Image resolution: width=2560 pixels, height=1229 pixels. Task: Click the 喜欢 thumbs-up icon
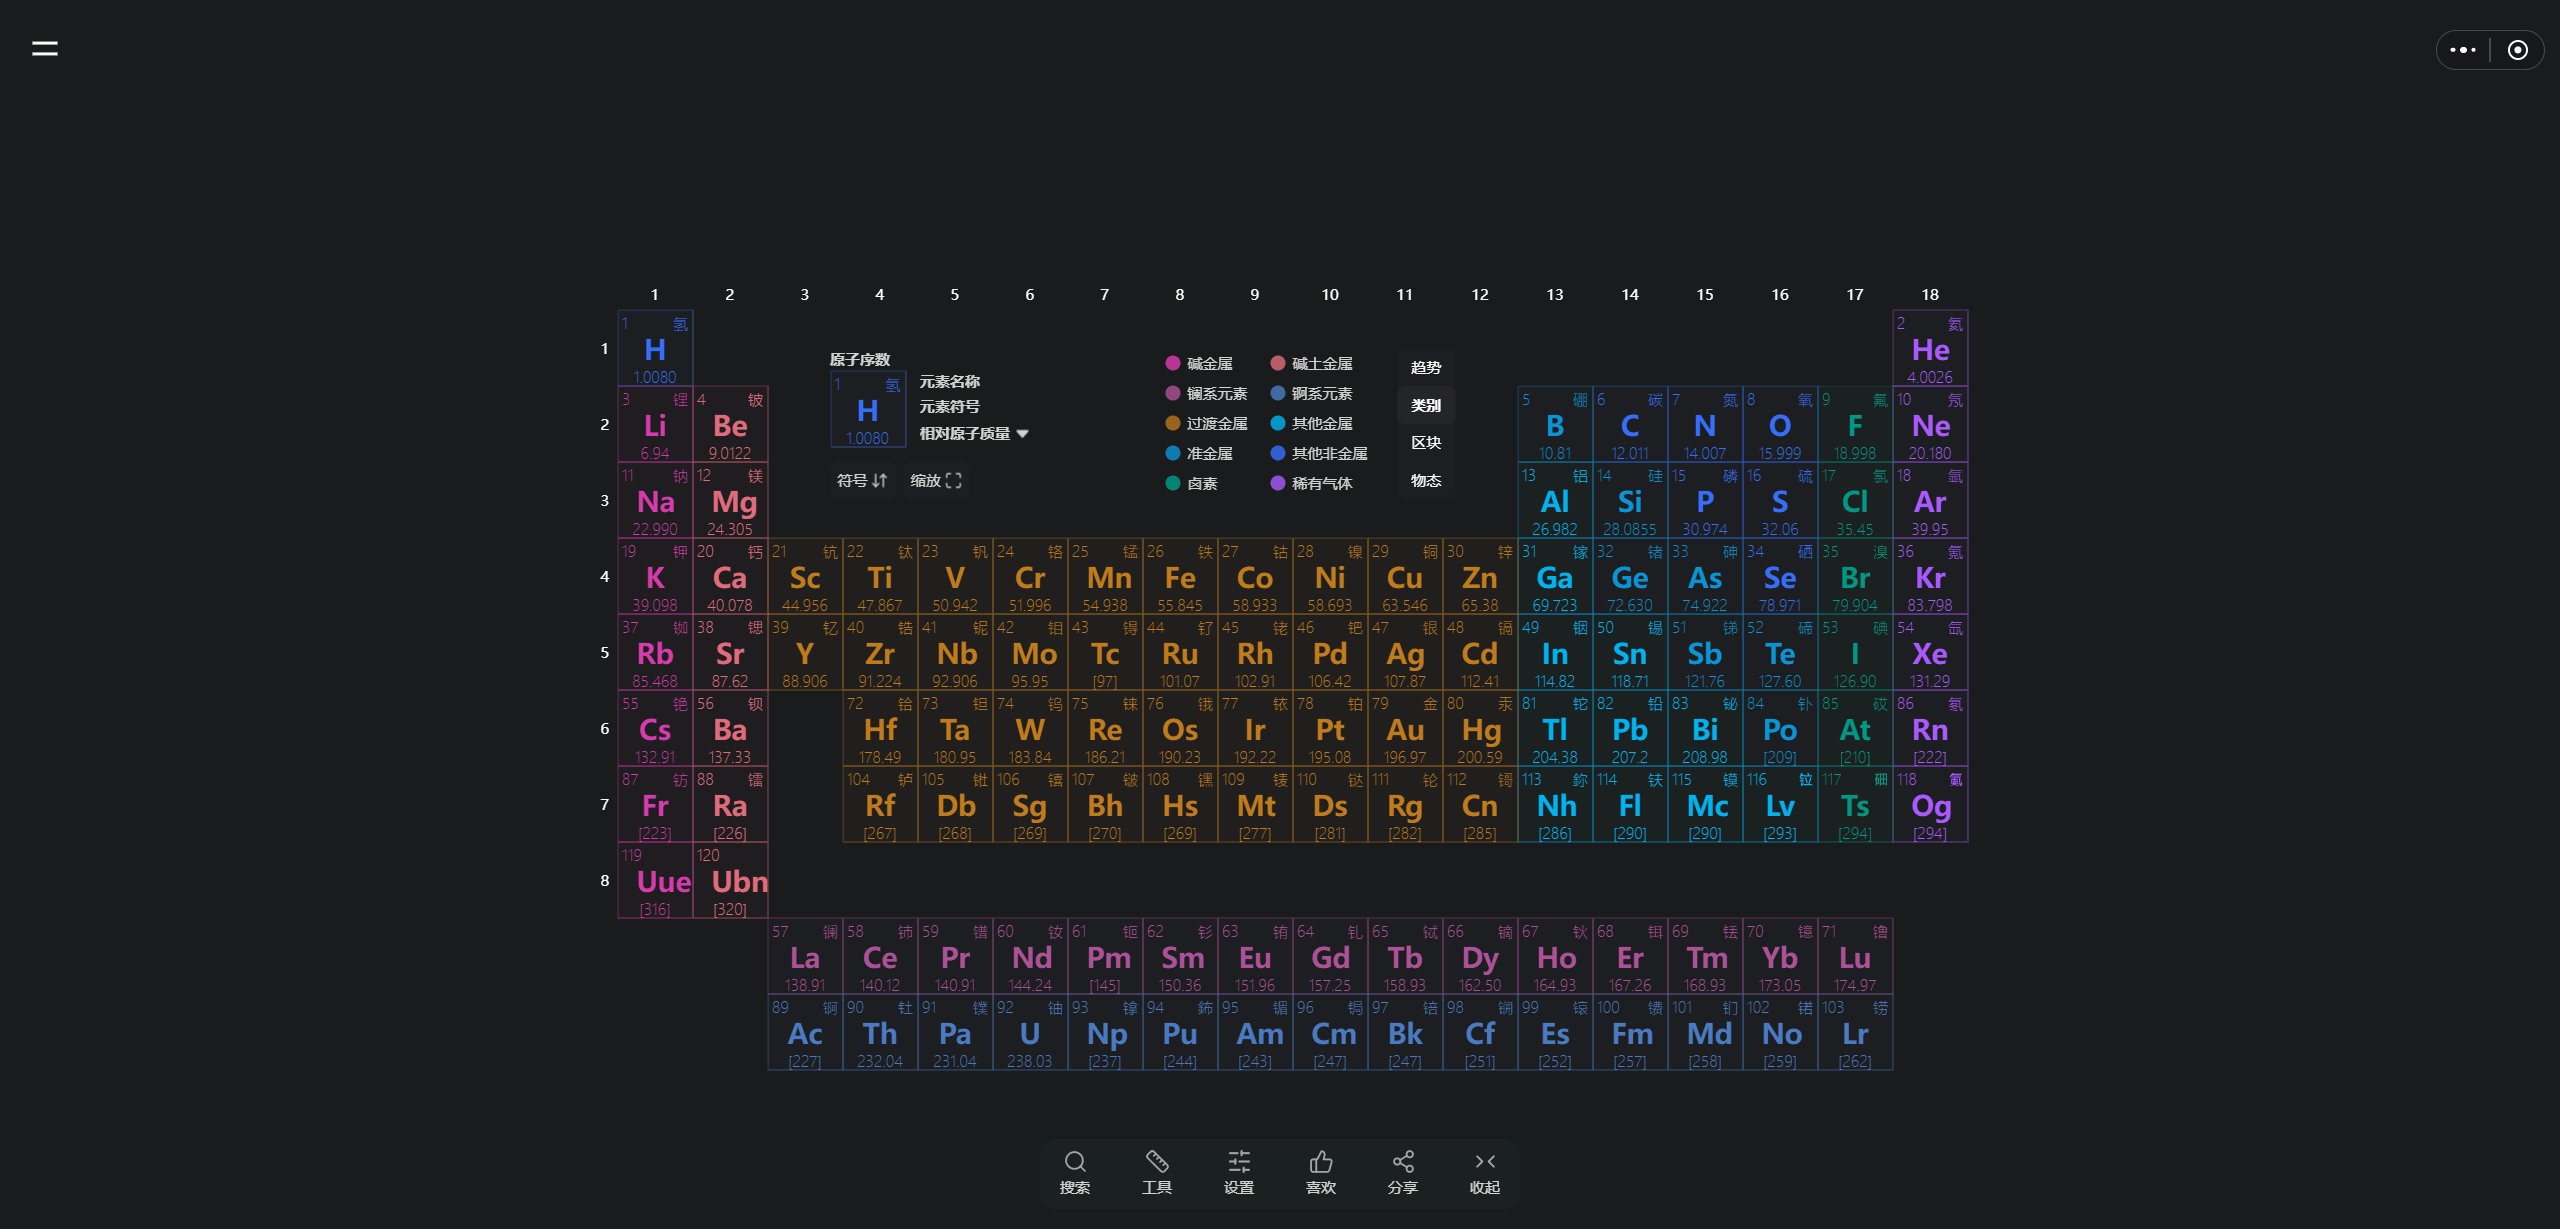[1321, 1162]
